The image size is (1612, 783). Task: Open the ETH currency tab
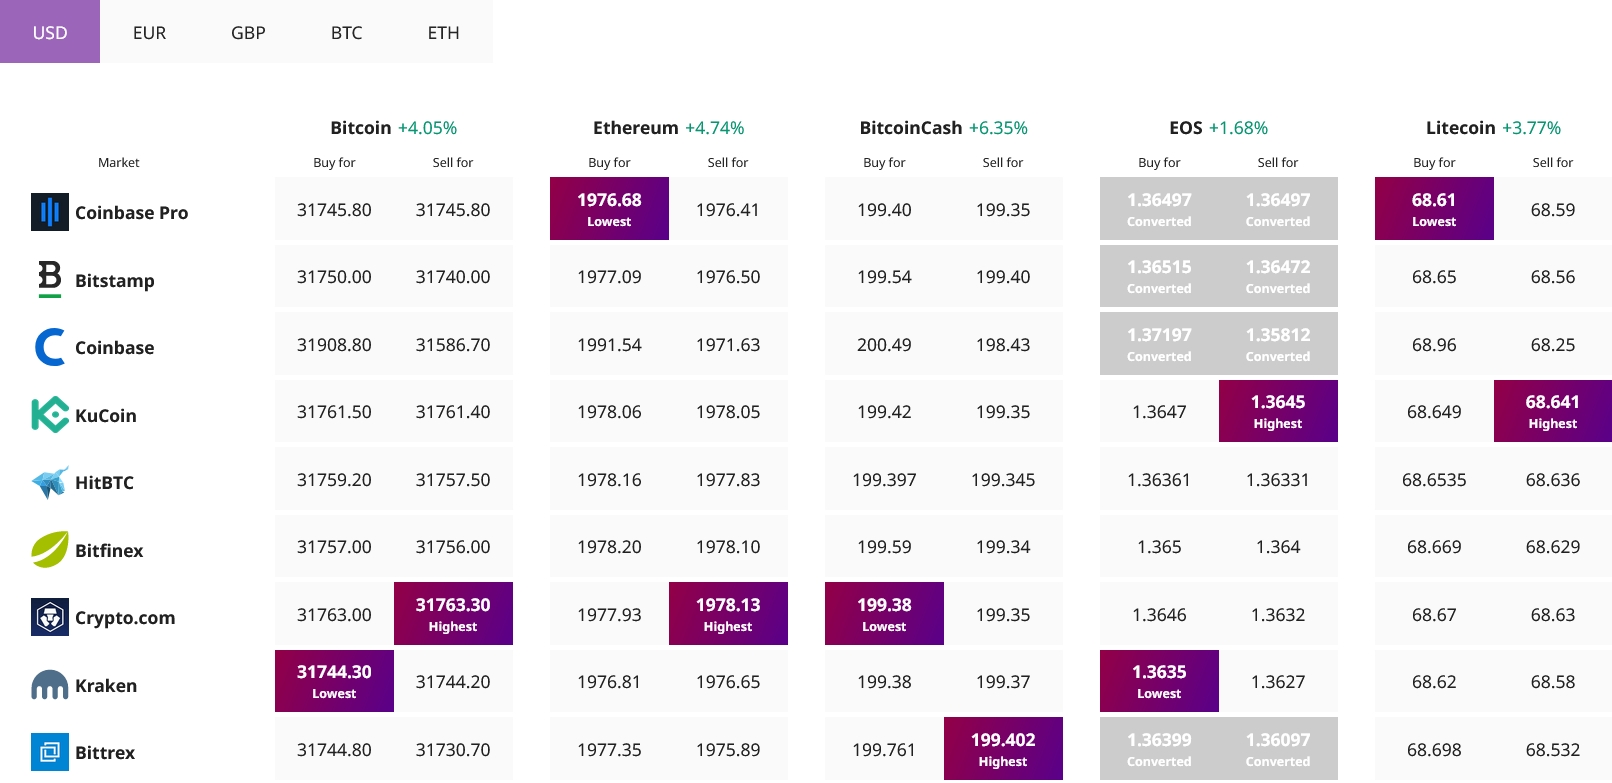tap(444, 32)
